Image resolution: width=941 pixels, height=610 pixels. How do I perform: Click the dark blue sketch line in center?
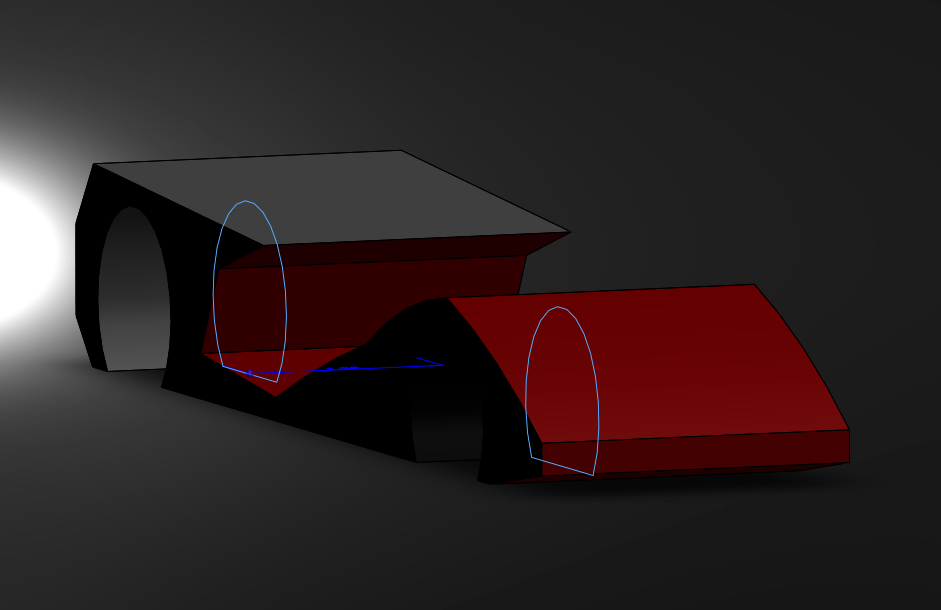point(340,368)
